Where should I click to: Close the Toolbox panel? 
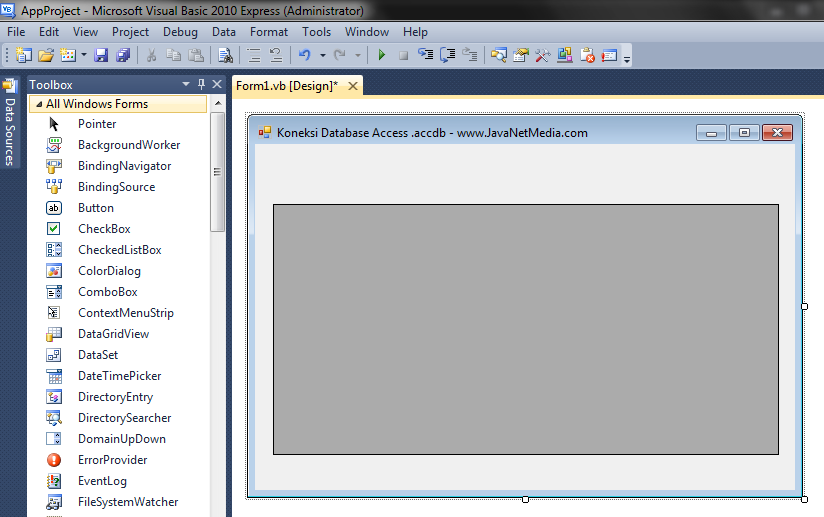tap(217, 84)
